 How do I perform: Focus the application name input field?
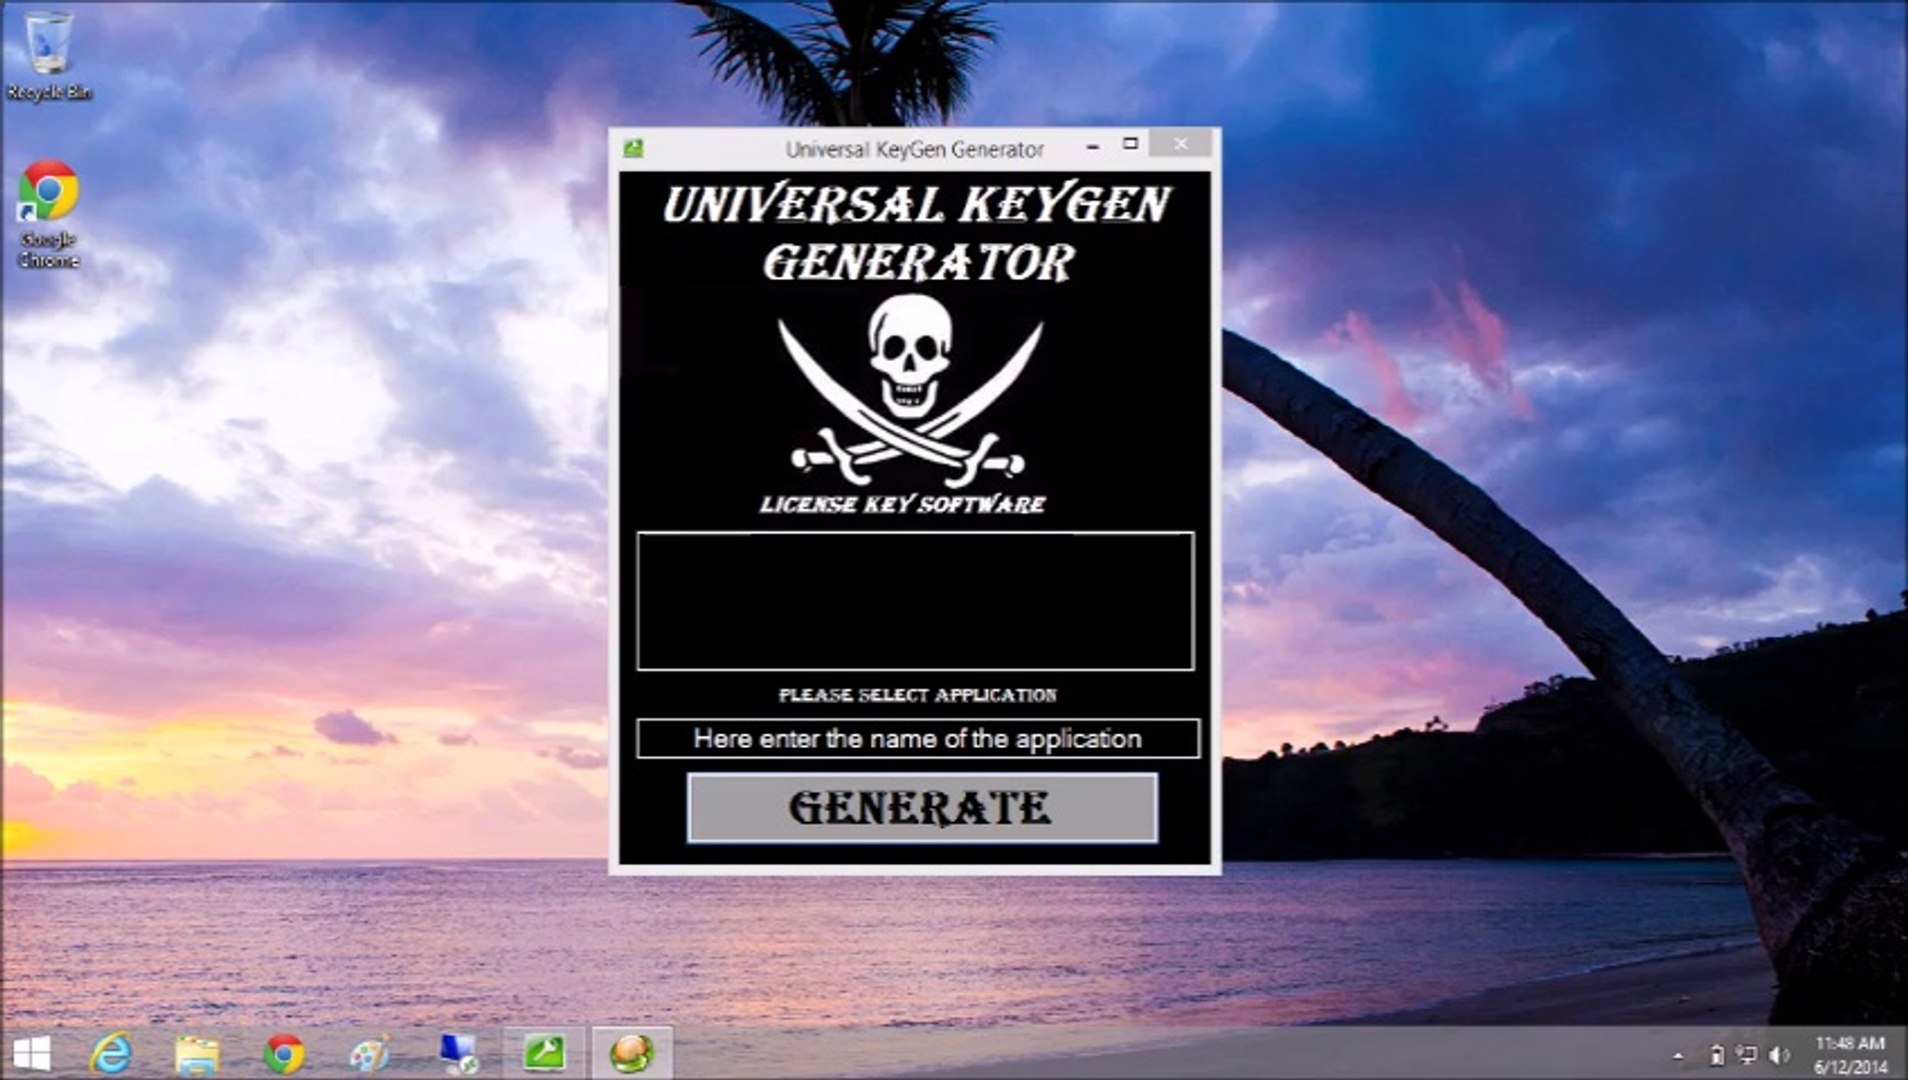pyautogui.click(x=917, y=739)
